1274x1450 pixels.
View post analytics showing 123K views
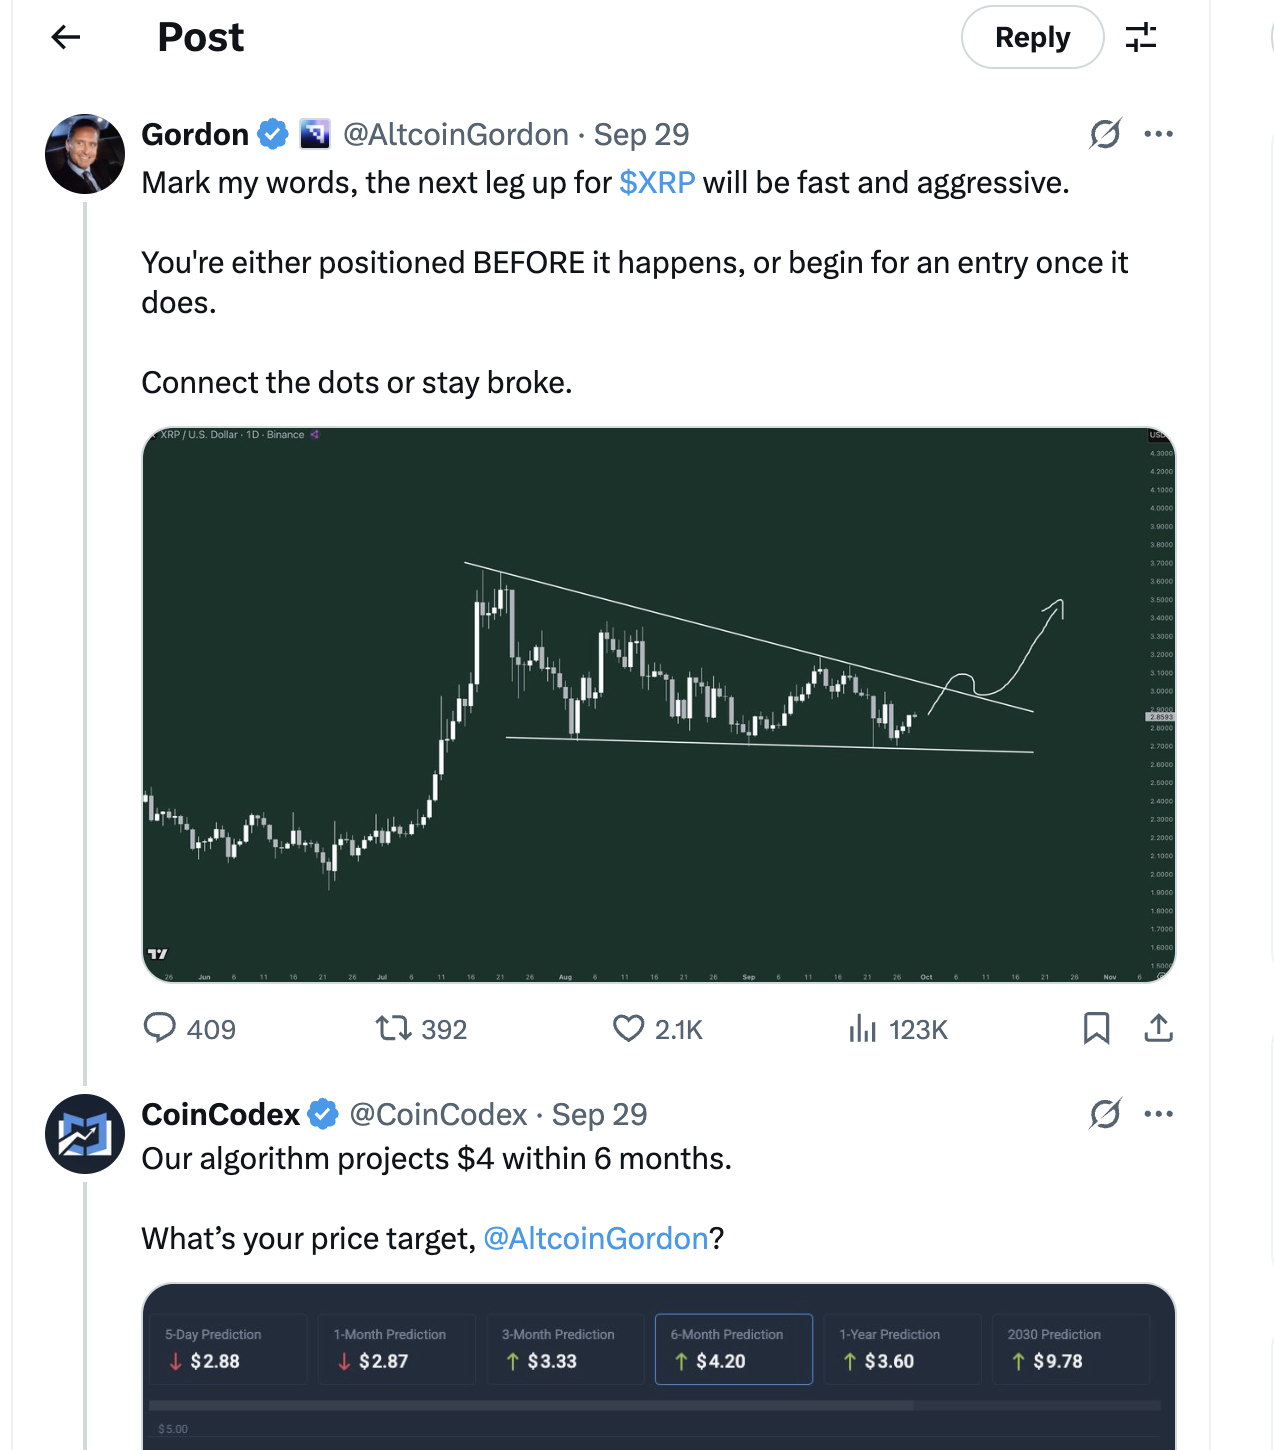[863, 1028]
